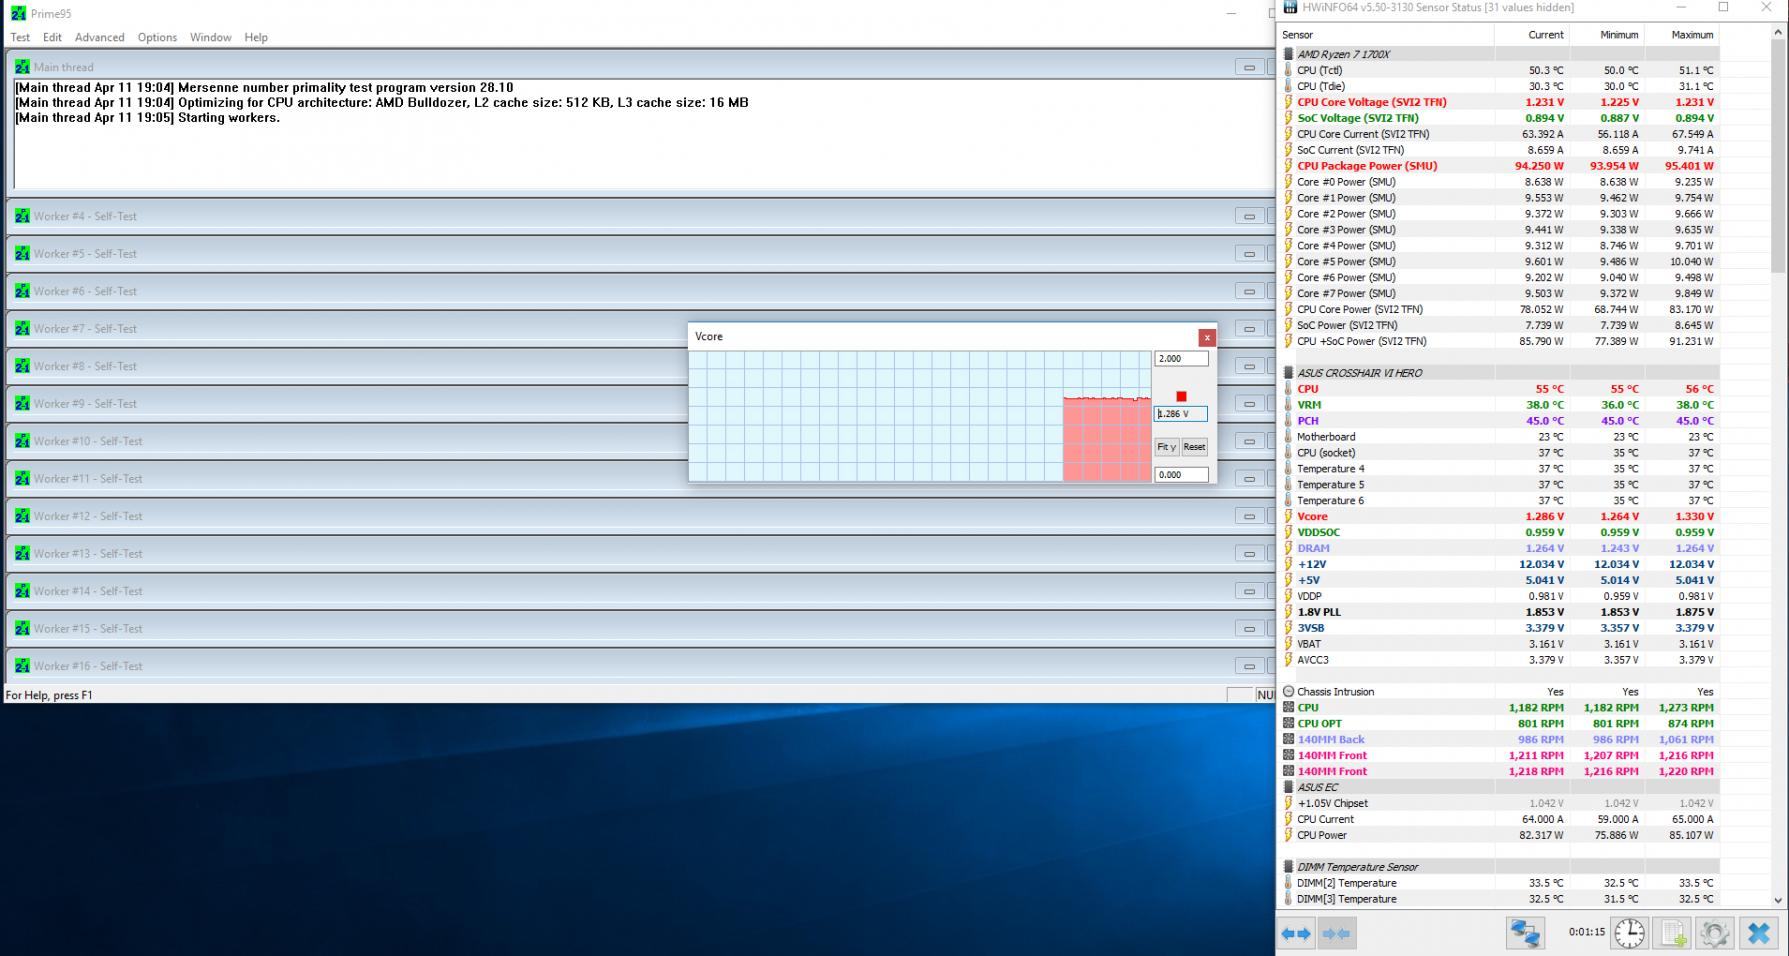The image size is (1789, 956).
Task: Click the chip icon beside ASUS EC
Action: tap(1288, 787)
